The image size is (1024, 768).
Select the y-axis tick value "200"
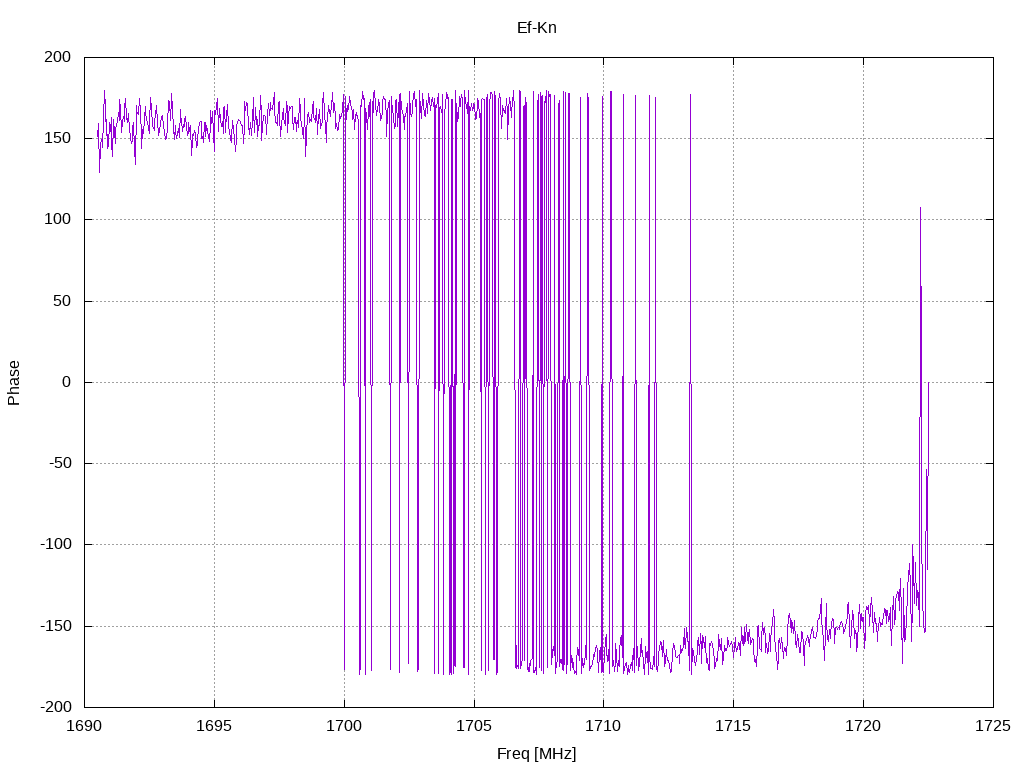(57, 57)
